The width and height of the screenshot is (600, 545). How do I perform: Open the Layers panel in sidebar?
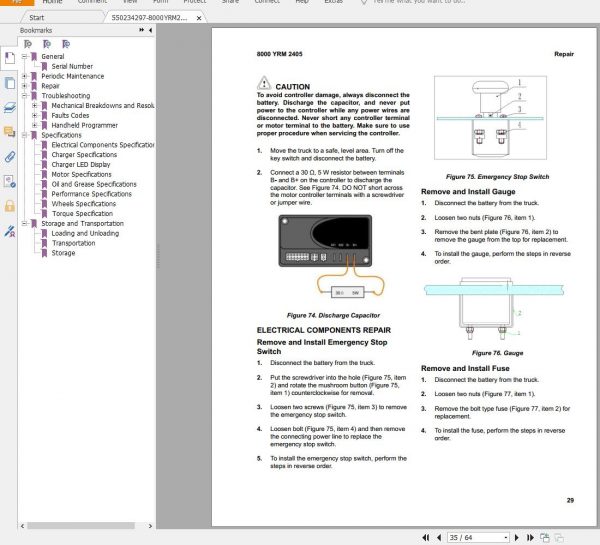(9, 107)
